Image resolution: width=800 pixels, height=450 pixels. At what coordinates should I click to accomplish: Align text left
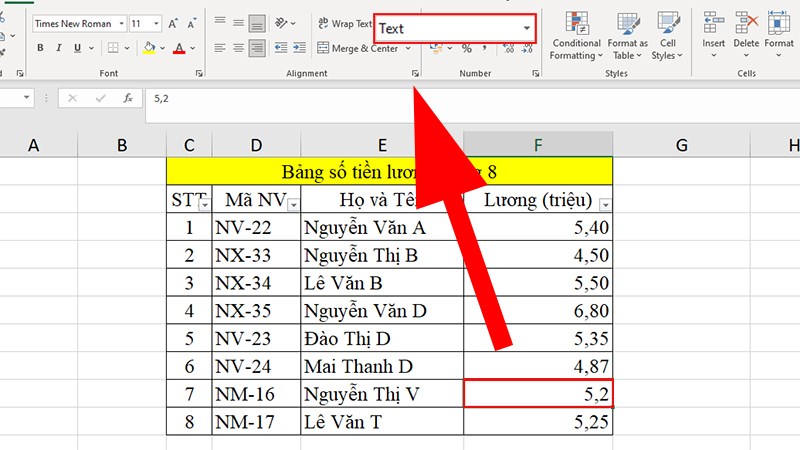tap(220, 48)
